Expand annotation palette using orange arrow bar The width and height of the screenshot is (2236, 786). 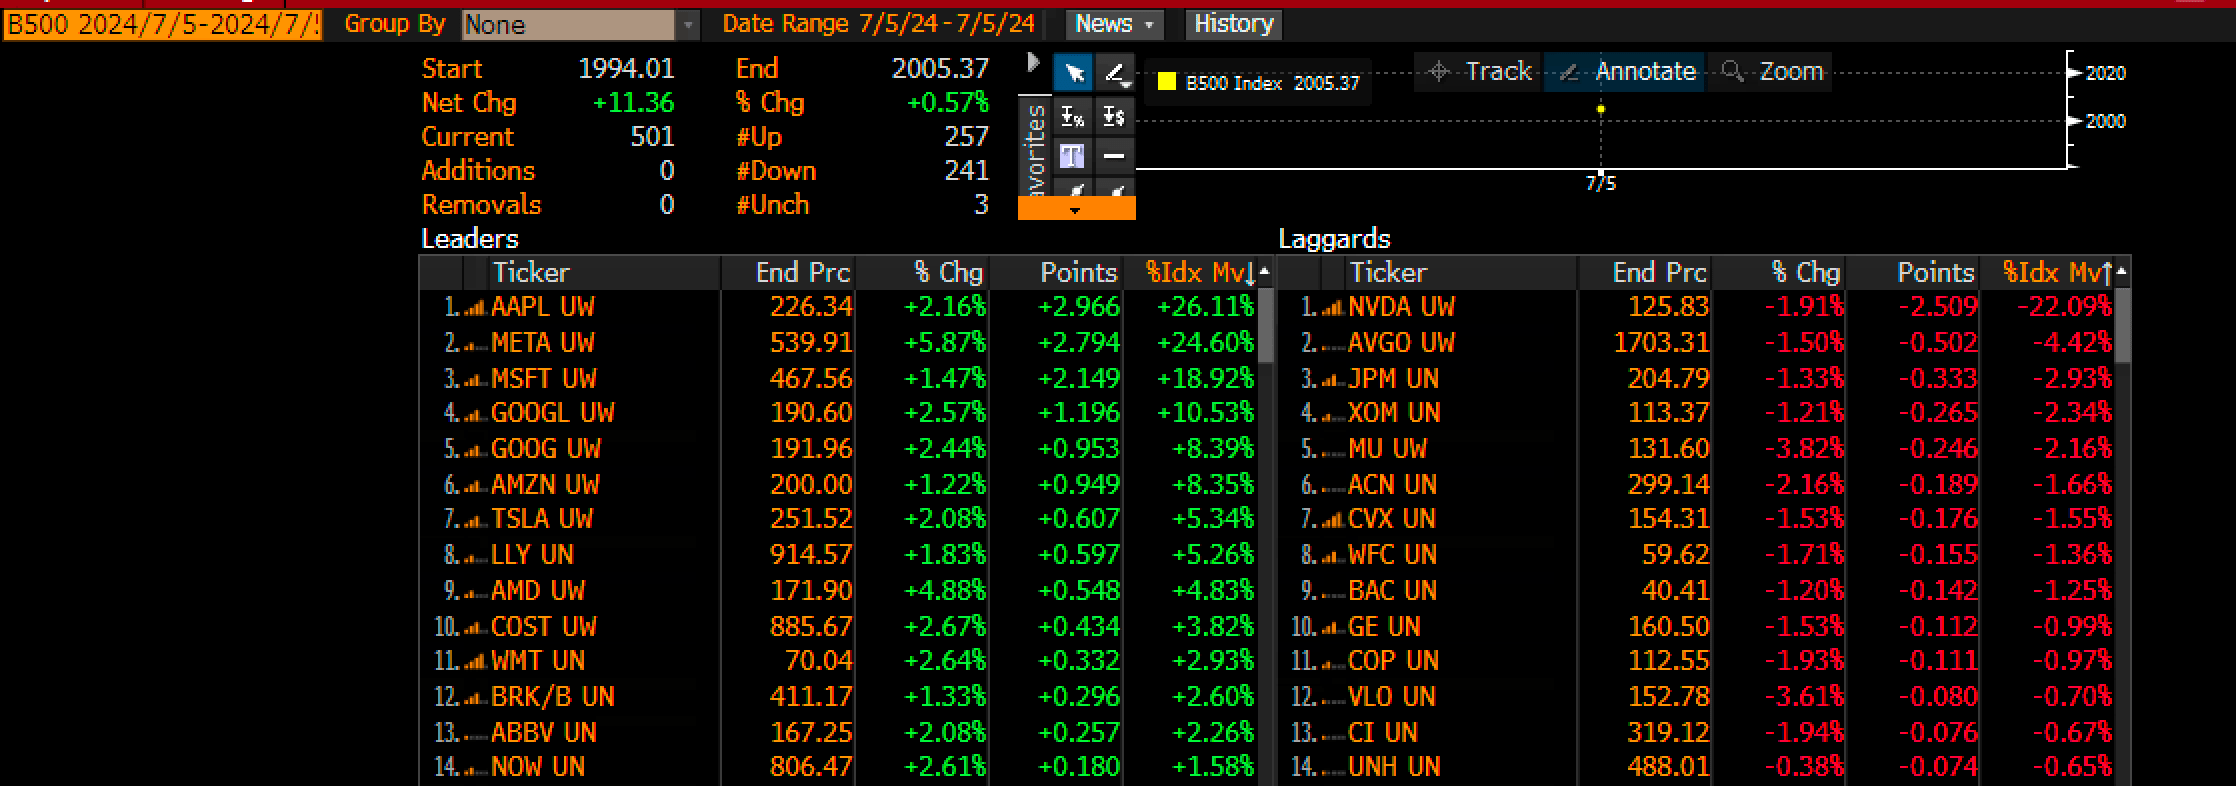tap(1076, 209)
